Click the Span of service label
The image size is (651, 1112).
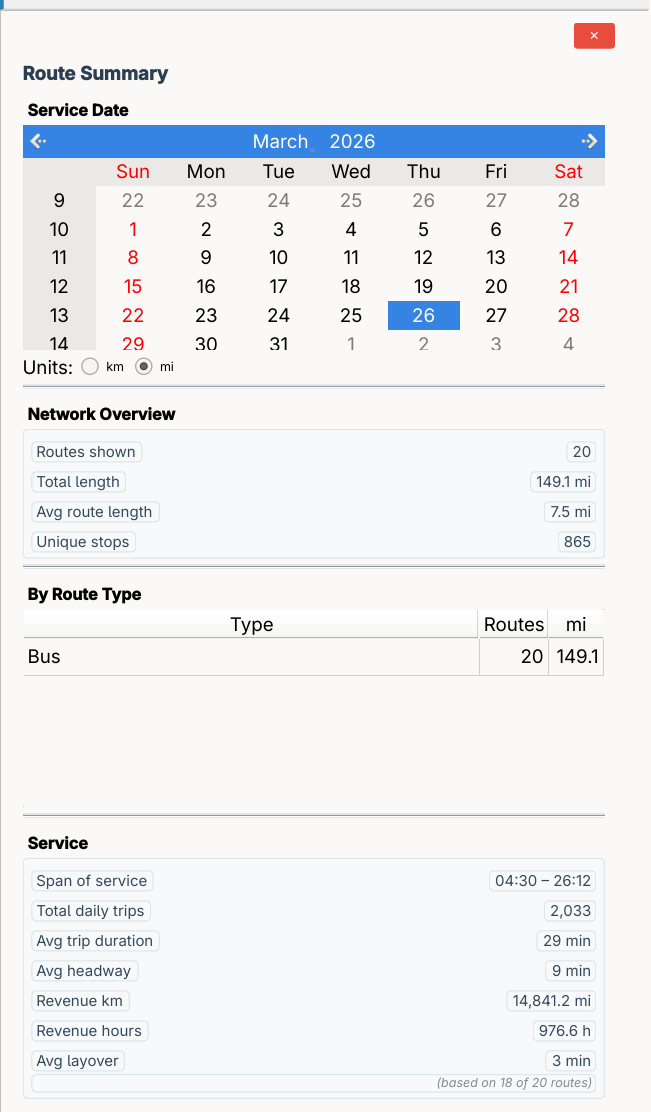coord(92,881)
